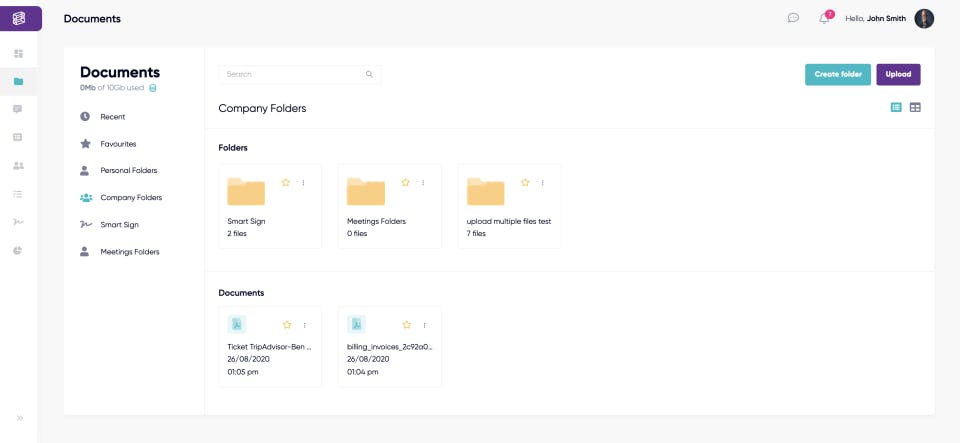Open the dashboard icon in left sidebar
The height and width of the screenshot is (443, 960).
coord(18,53)
